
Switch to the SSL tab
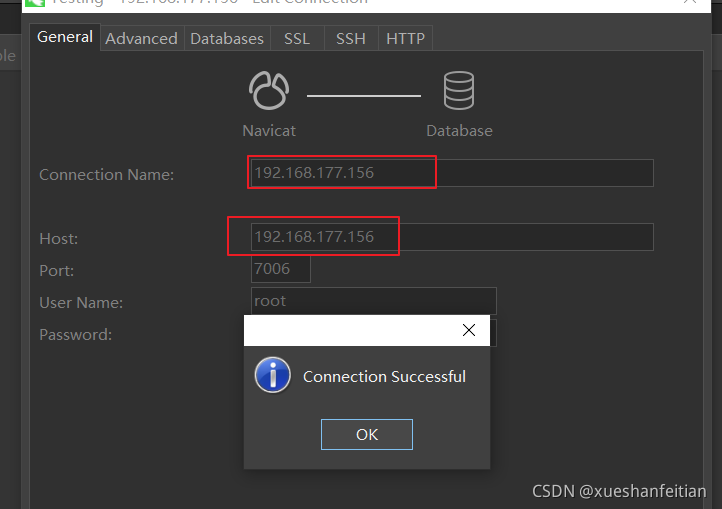pos(297,38)
